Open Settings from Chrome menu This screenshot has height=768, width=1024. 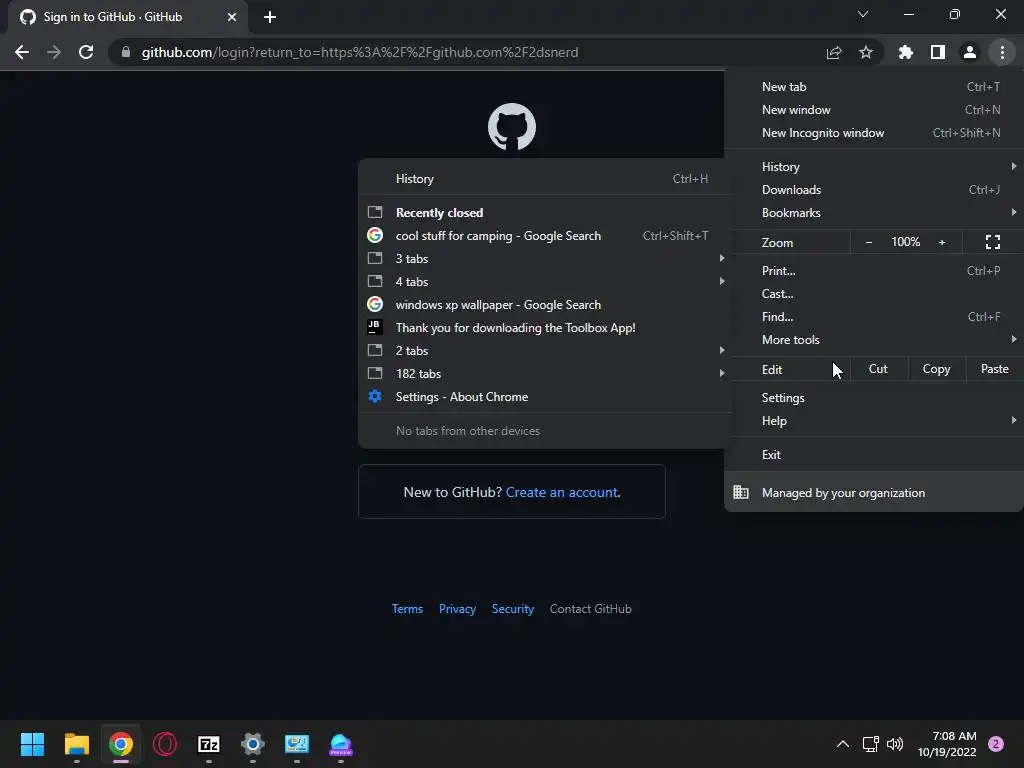pos(874,398)
